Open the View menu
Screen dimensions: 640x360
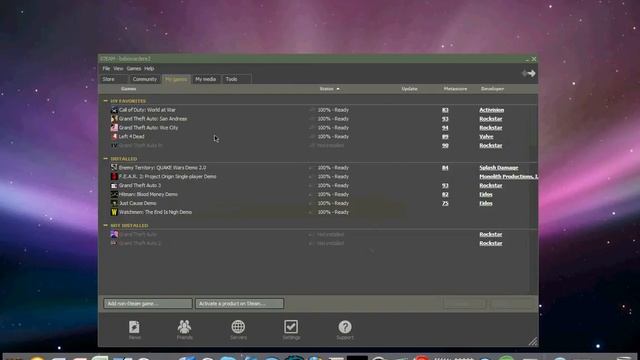pos(118,69)
